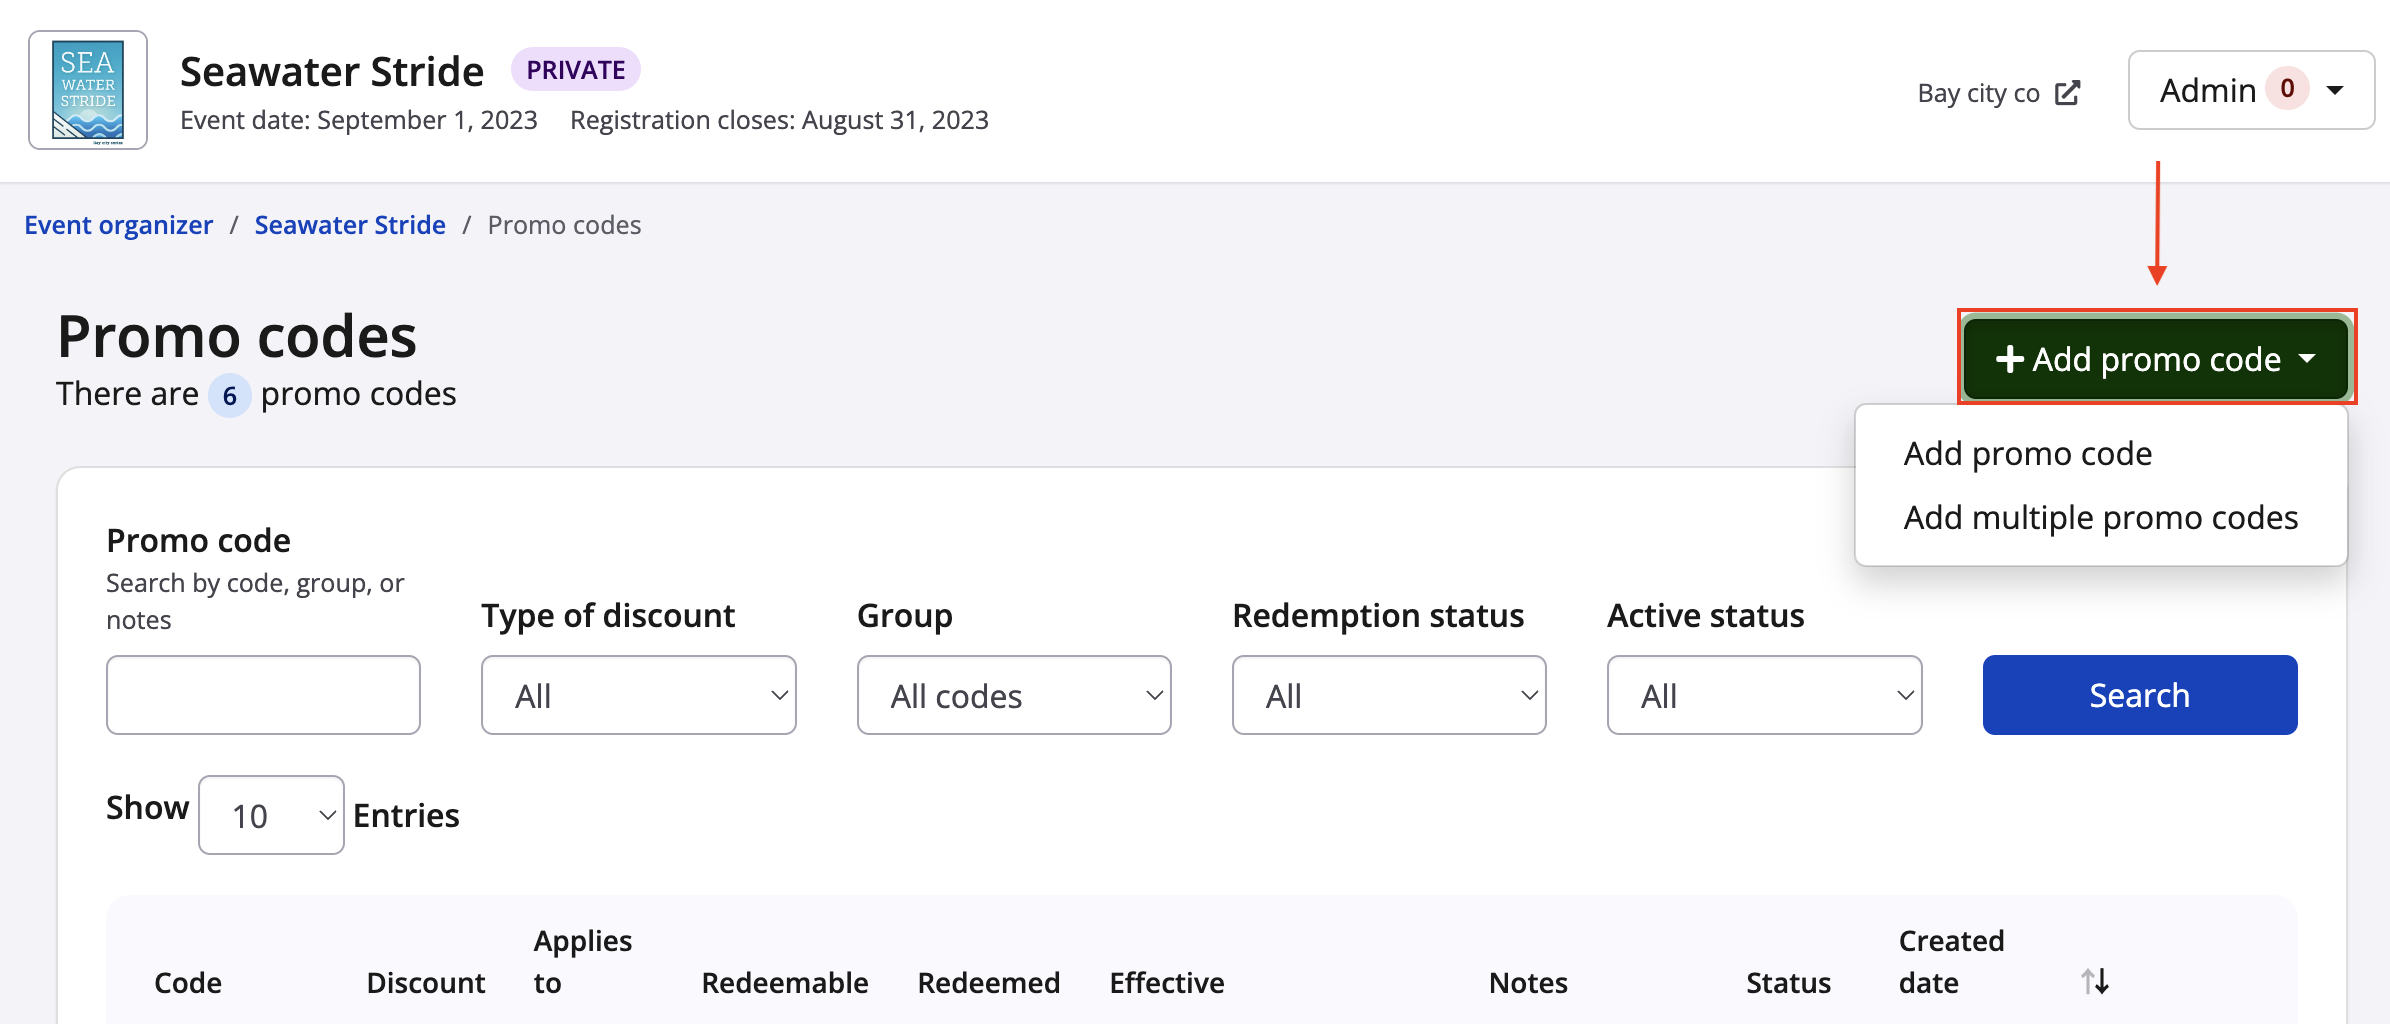Click the Seawater Stride event logo
Screen dimensions: 2390x1024
click(88, 90)
